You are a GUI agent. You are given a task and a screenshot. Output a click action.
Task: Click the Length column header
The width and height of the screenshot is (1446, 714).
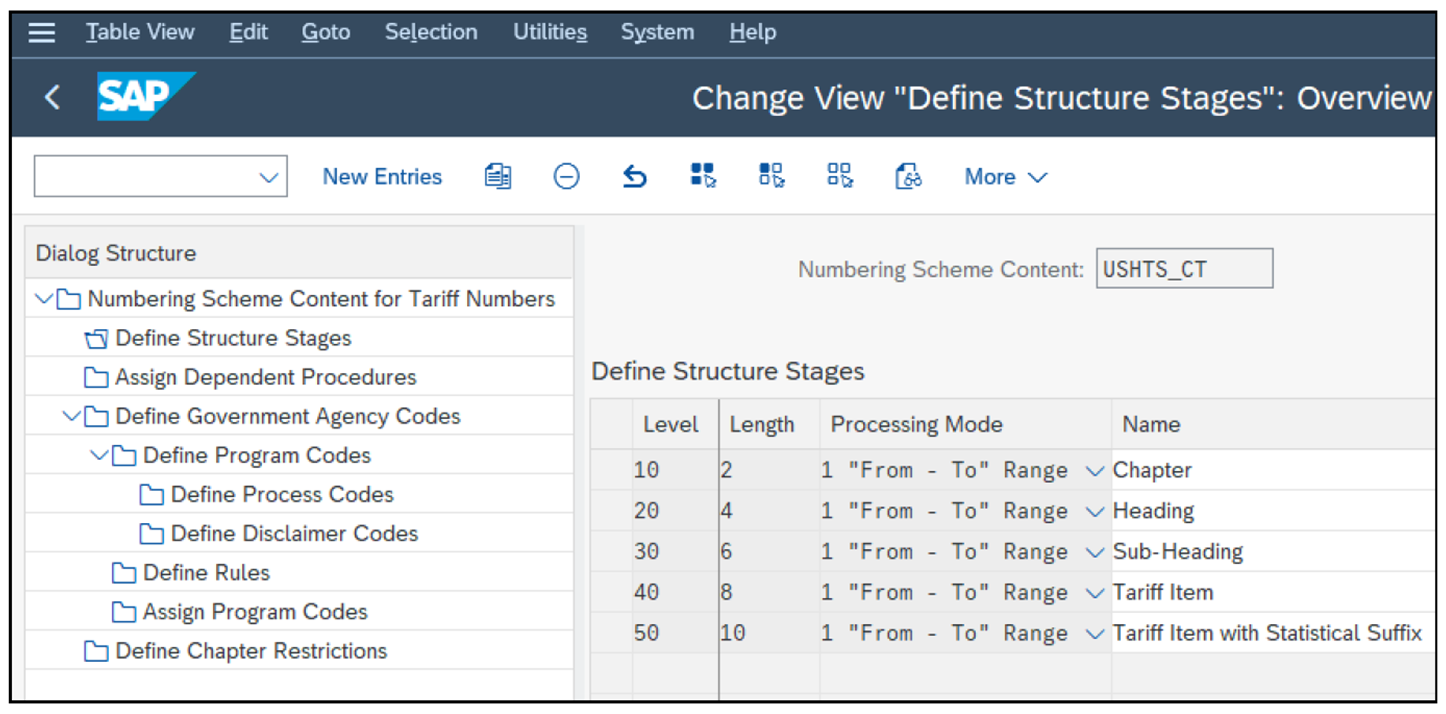point(769,425)
